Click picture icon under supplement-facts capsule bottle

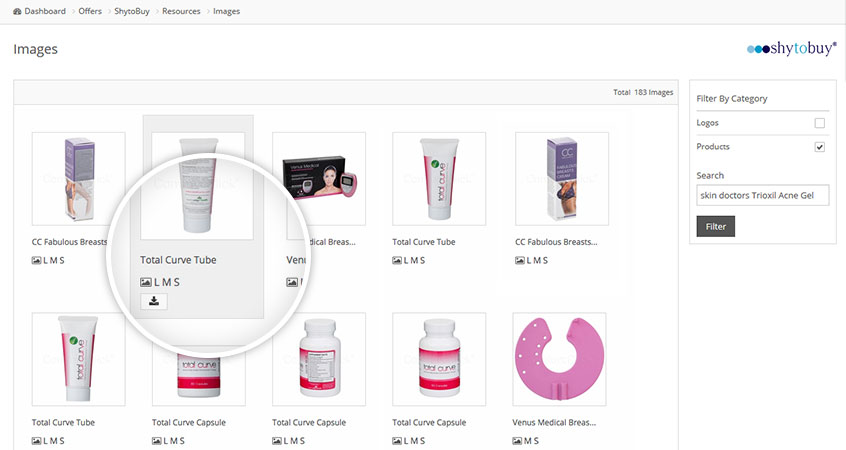pyautogui.click(x=277, y=441)
